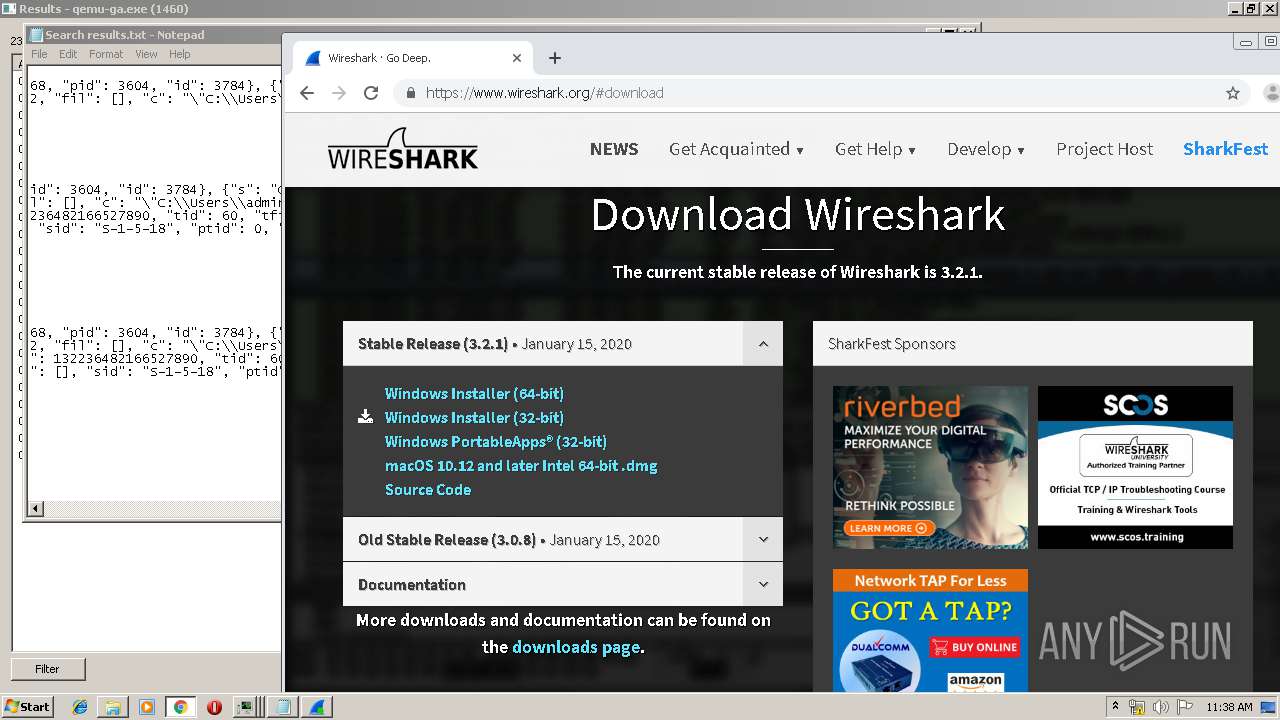Open the riverbed sponsor banner
Viewport: 1280px width, 720px height.
click(930, 468)
